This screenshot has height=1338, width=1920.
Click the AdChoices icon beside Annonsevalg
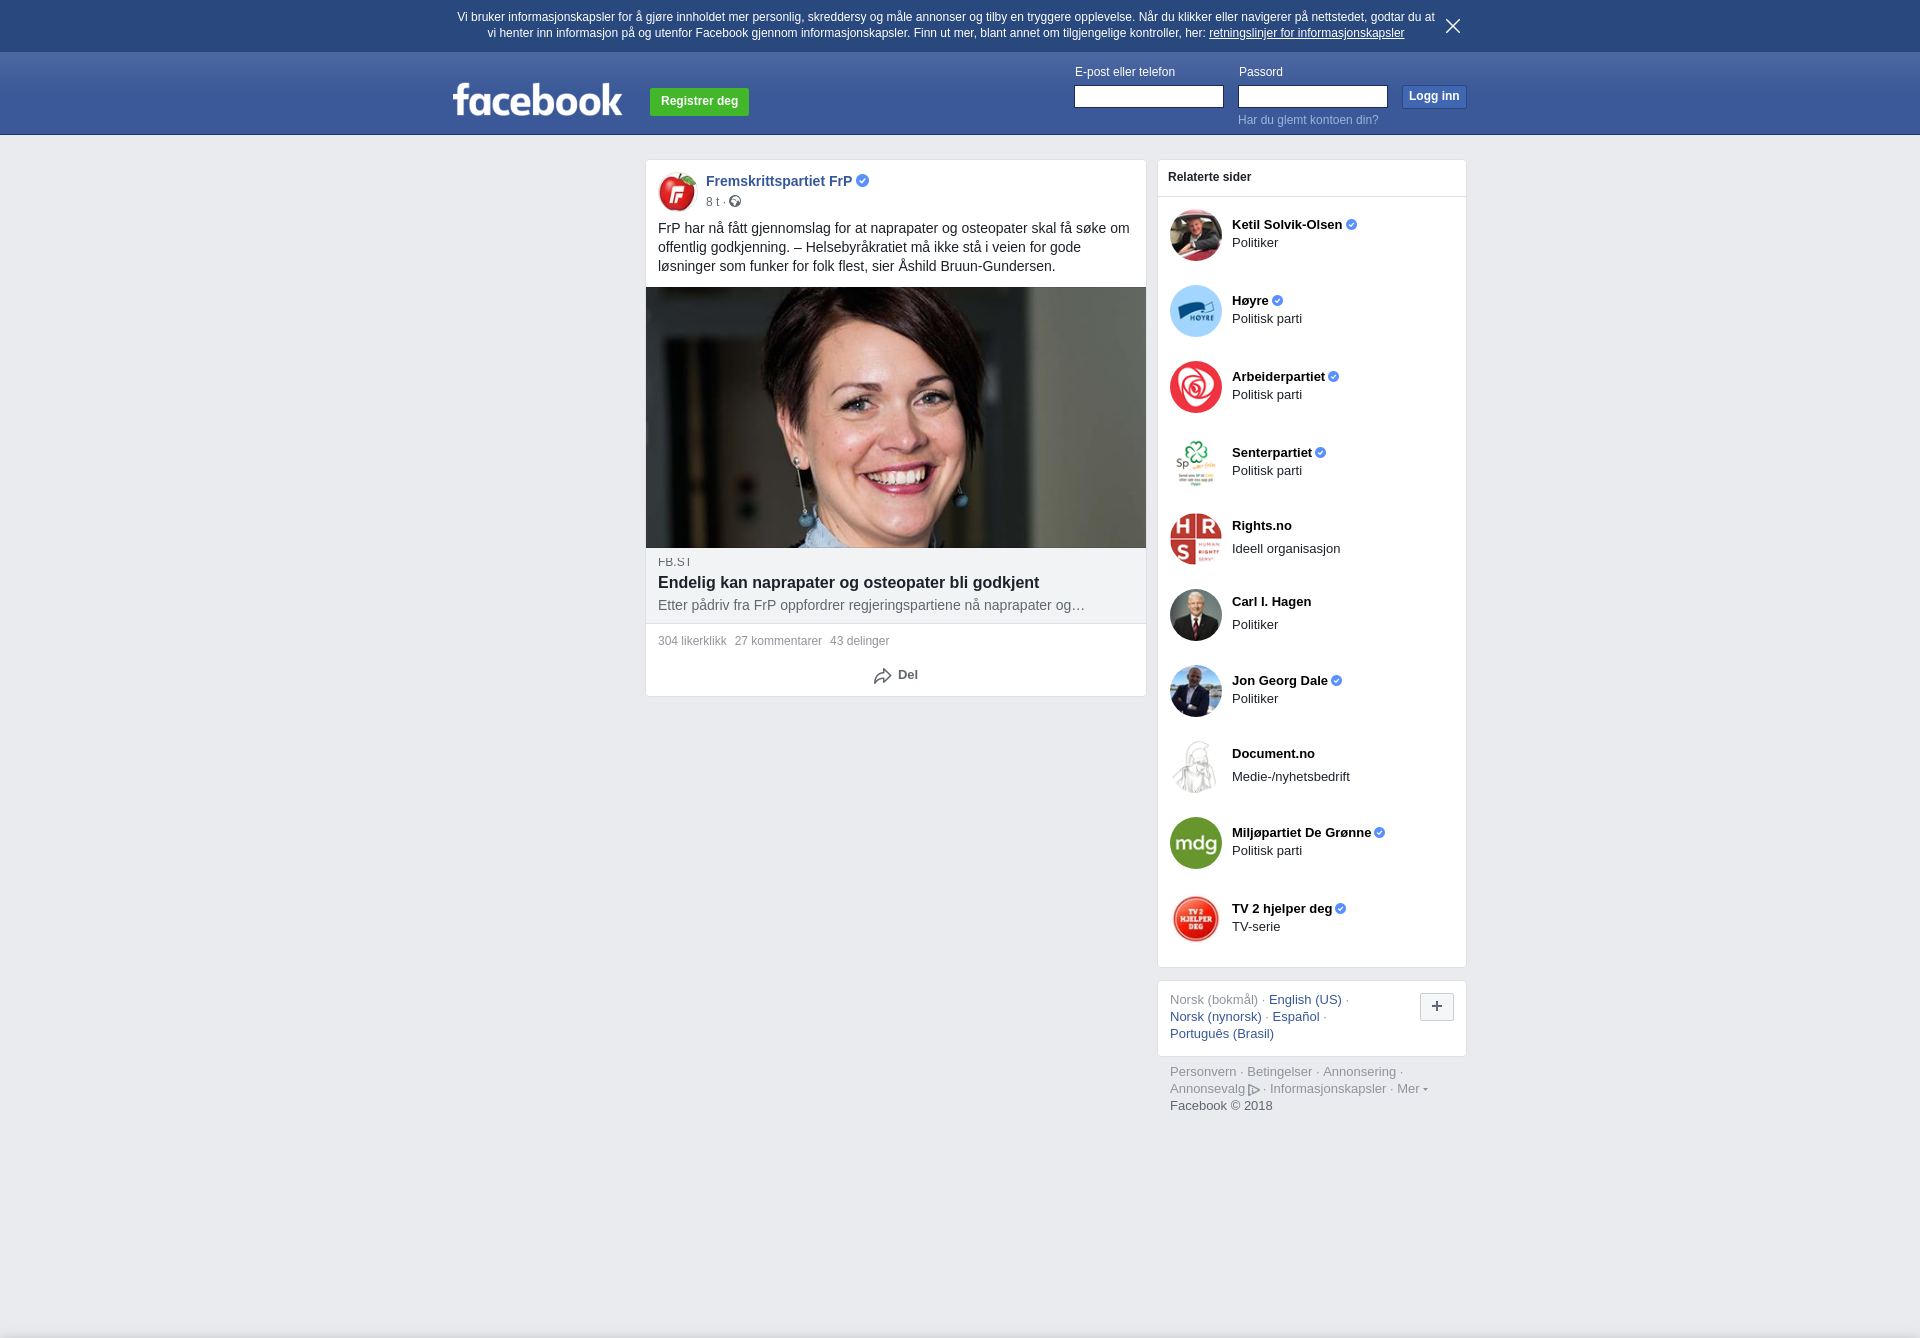(1254, 1090)
